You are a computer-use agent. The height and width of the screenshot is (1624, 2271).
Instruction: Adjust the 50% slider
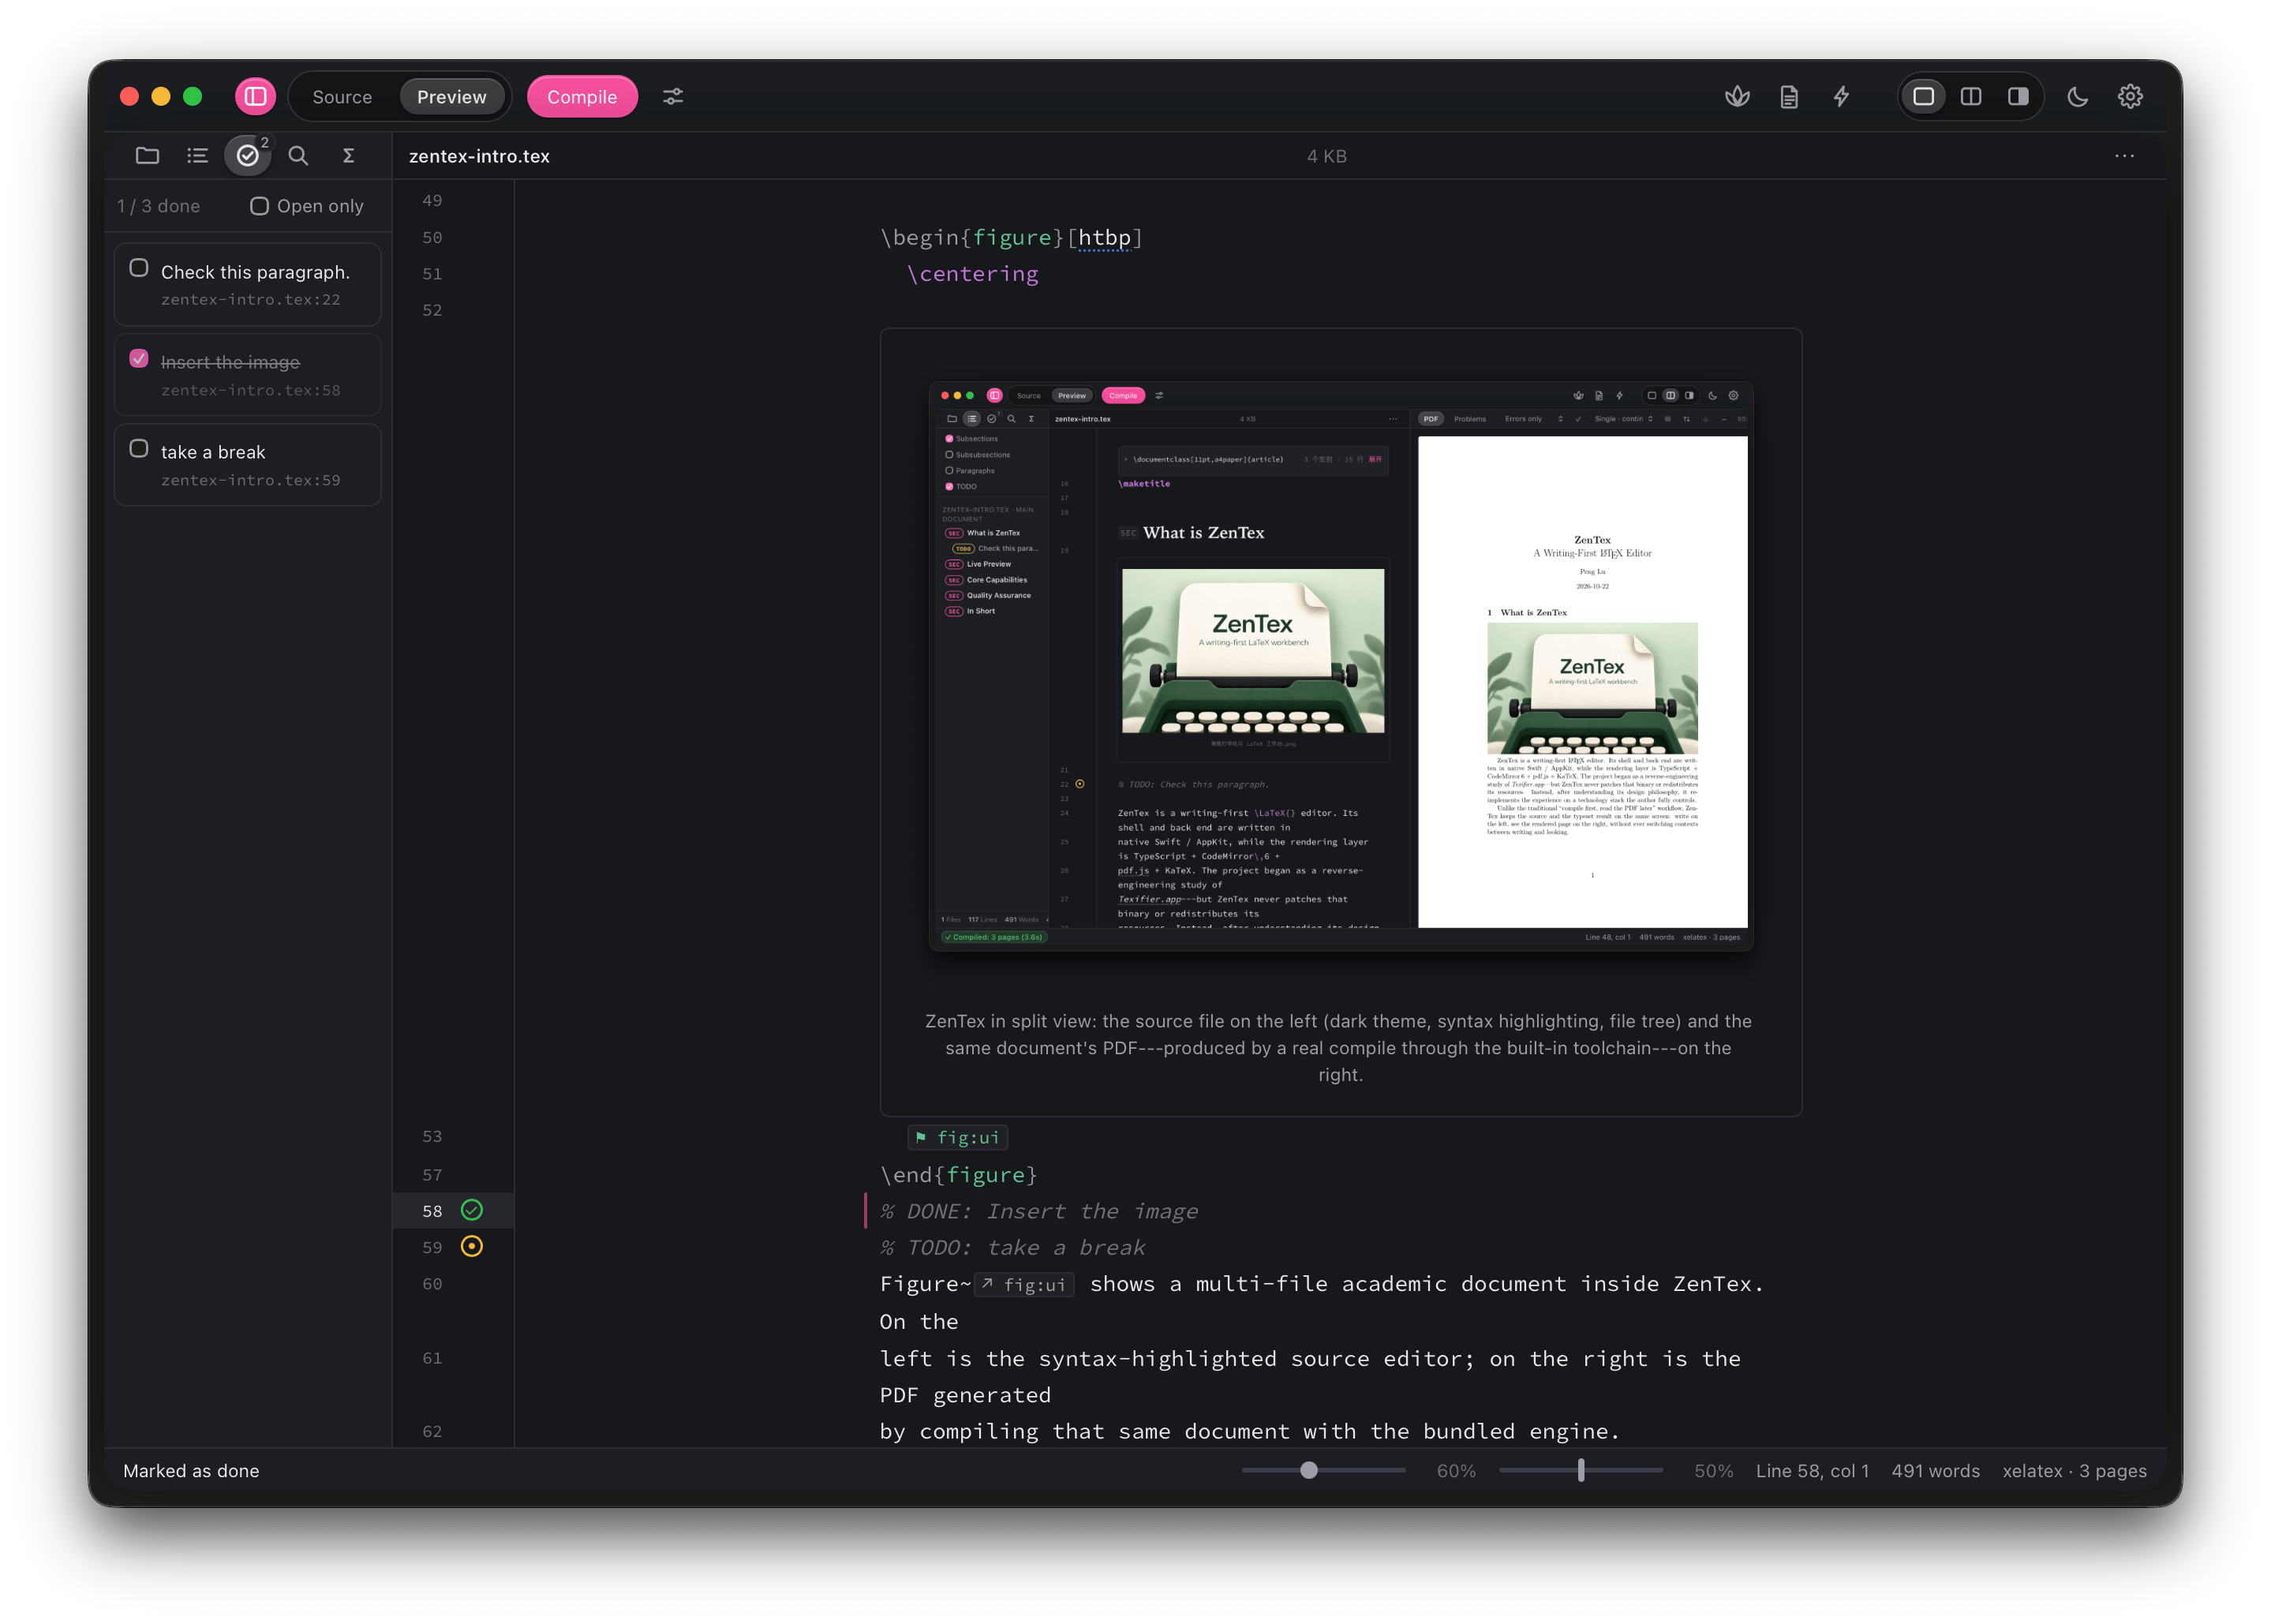[x=1581, y=1470]
